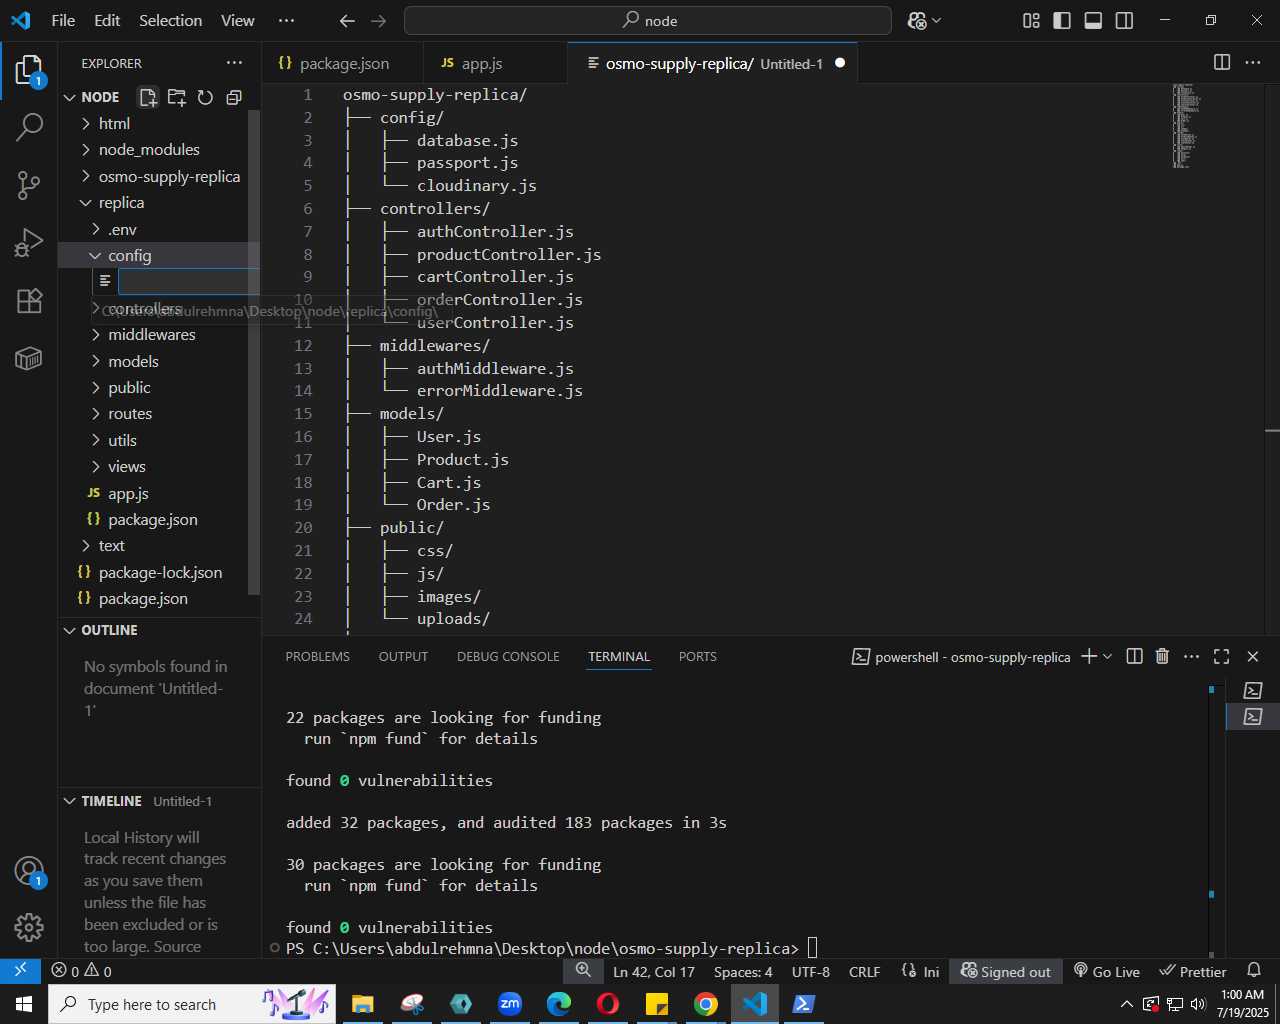
Task: Go back using the navigation arrow
Action: (347, 21)
